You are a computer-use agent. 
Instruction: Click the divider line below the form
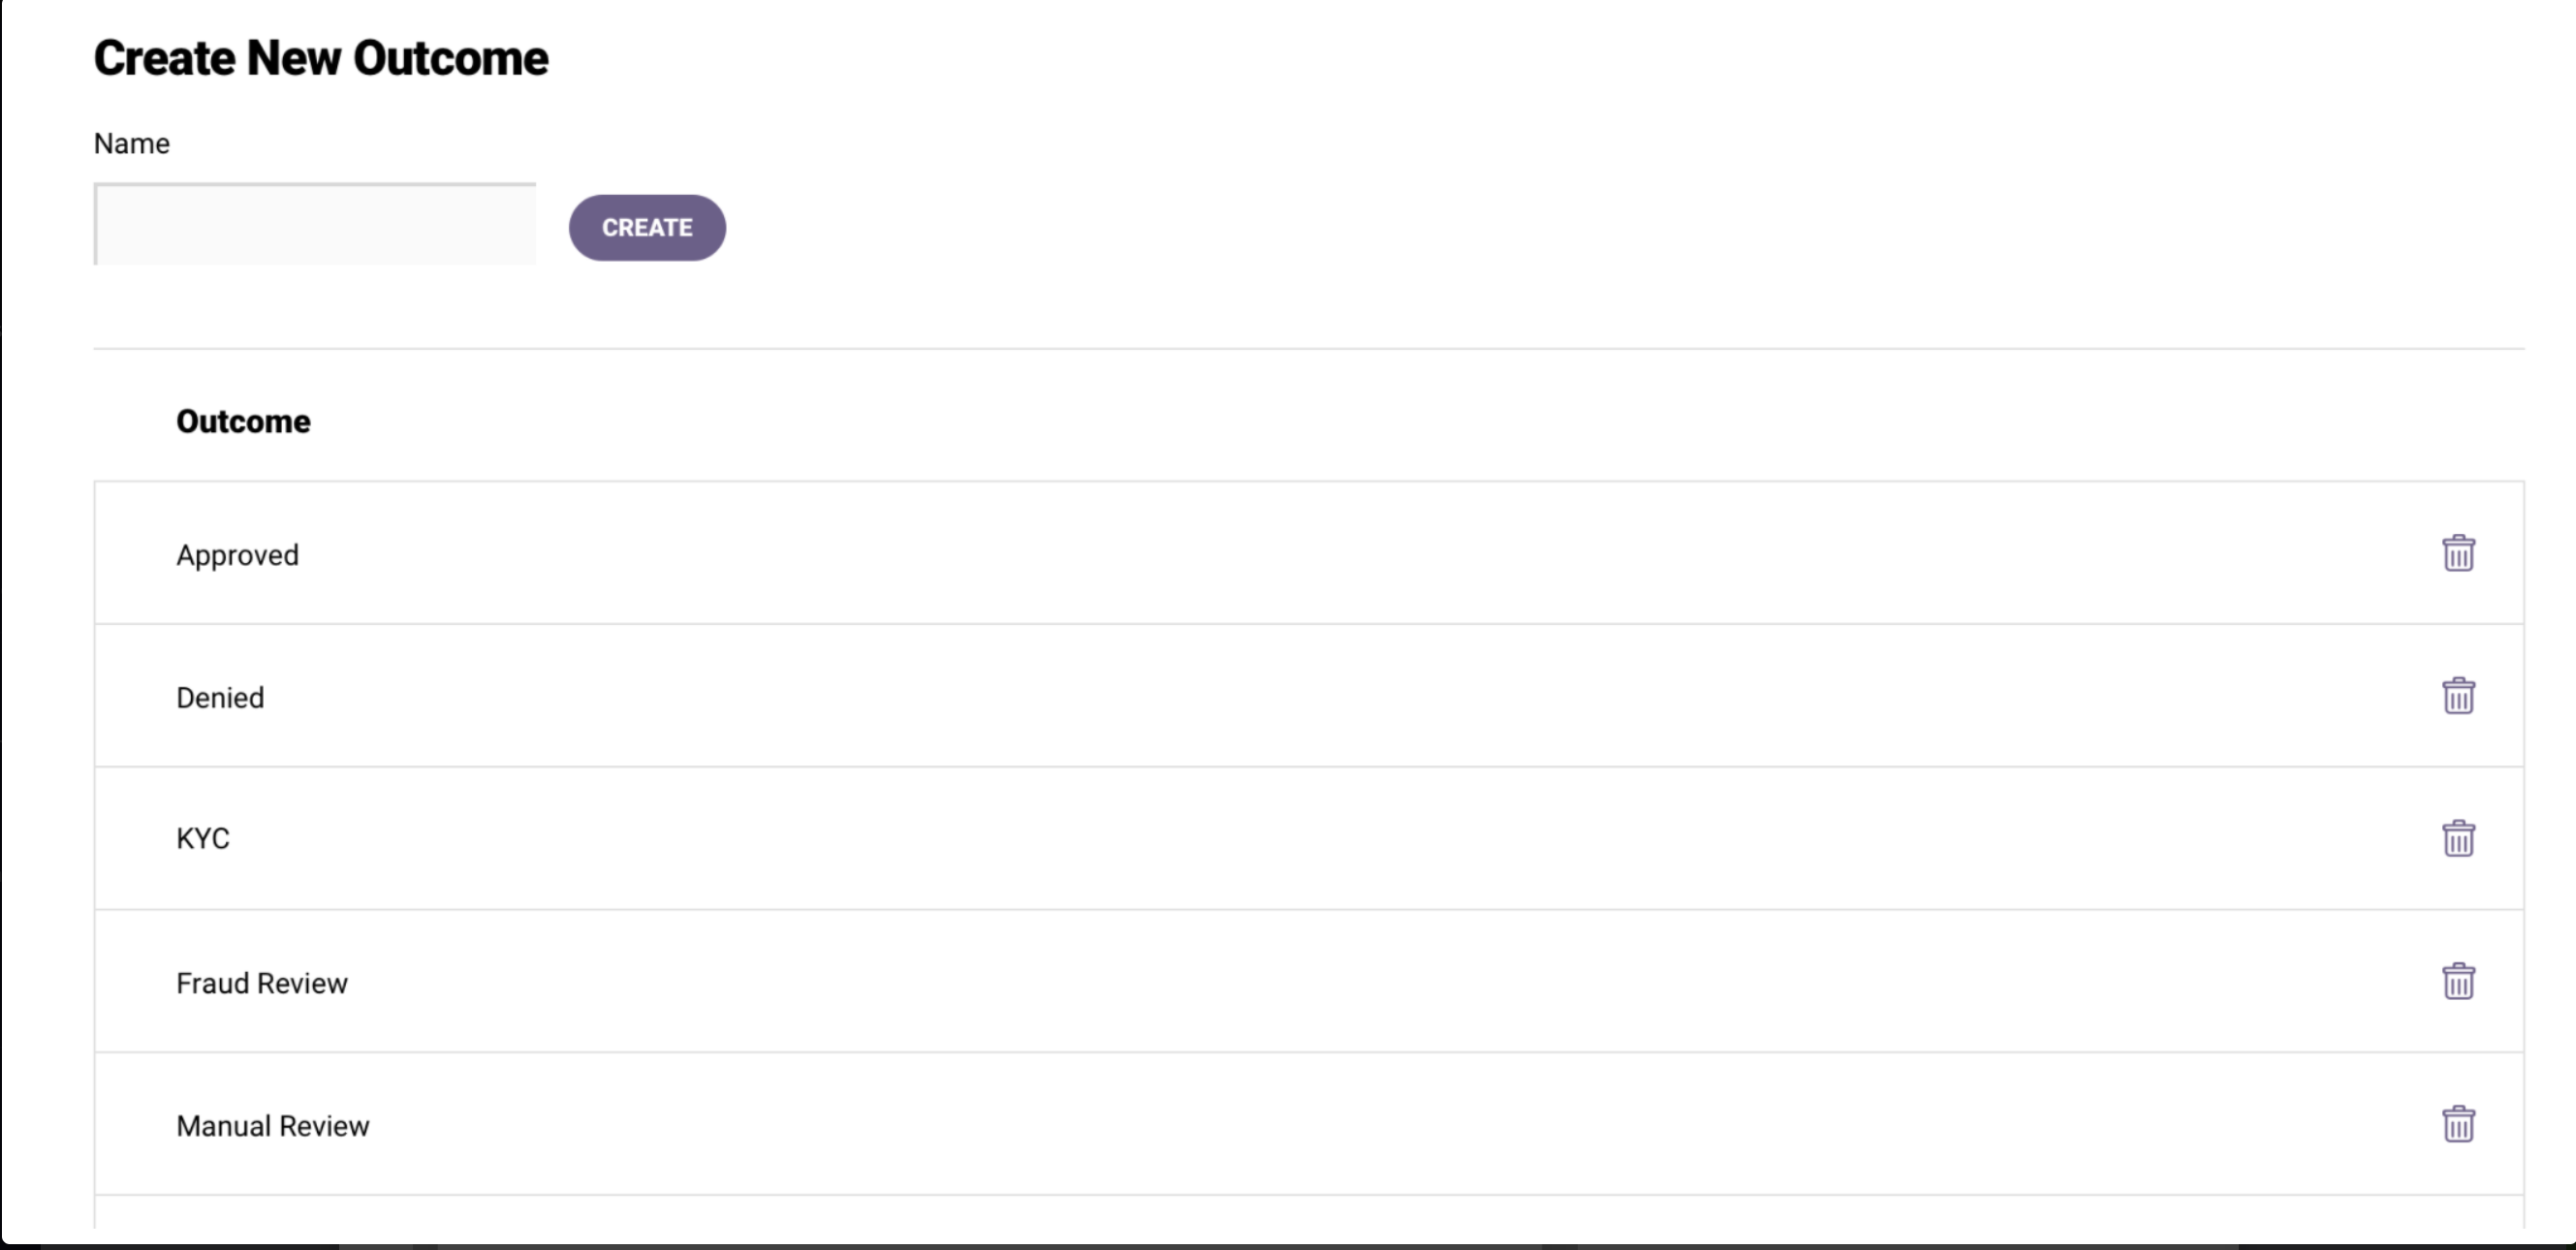(x=1309, y=349)
